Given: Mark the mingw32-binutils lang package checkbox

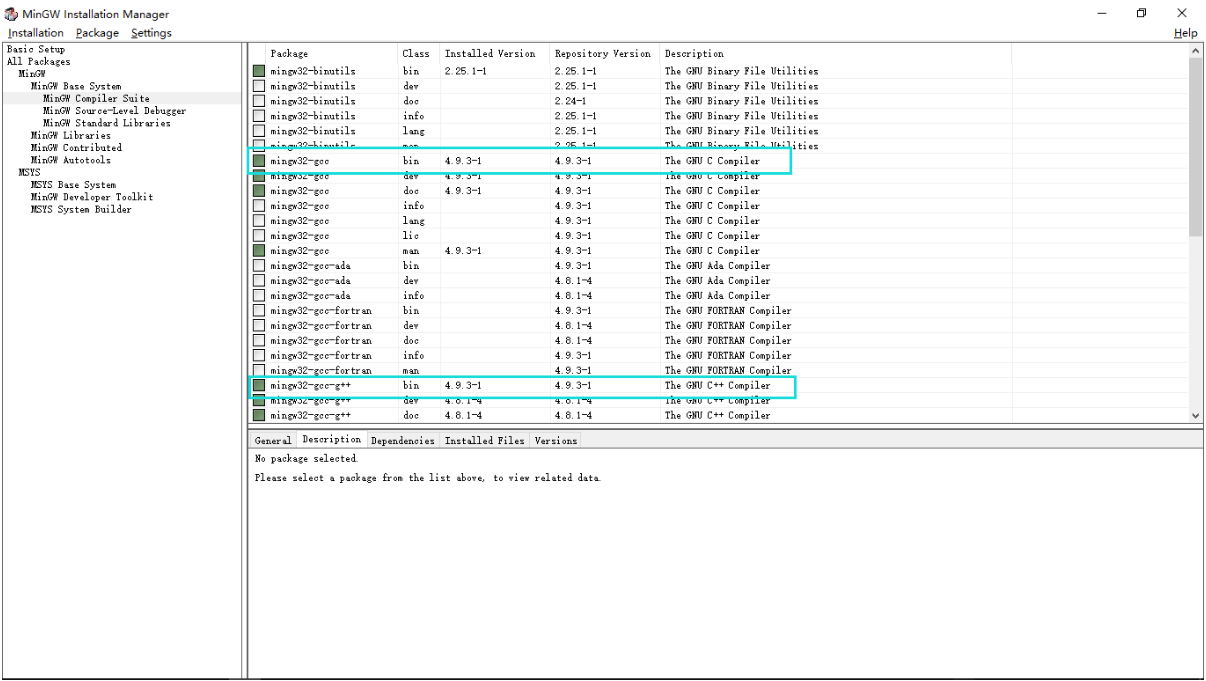Looking at the screenshot, I should tap(259, 131).
